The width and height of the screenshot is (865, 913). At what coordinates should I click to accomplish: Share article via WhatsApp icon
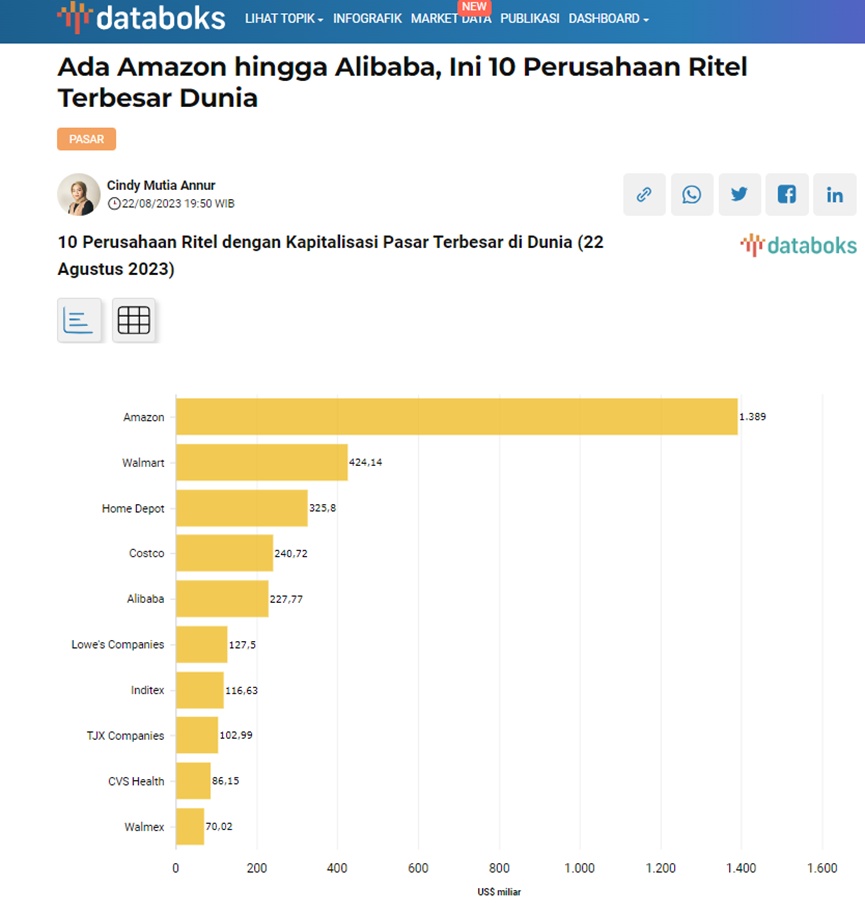pyautogui.click(x=692, y=195)
